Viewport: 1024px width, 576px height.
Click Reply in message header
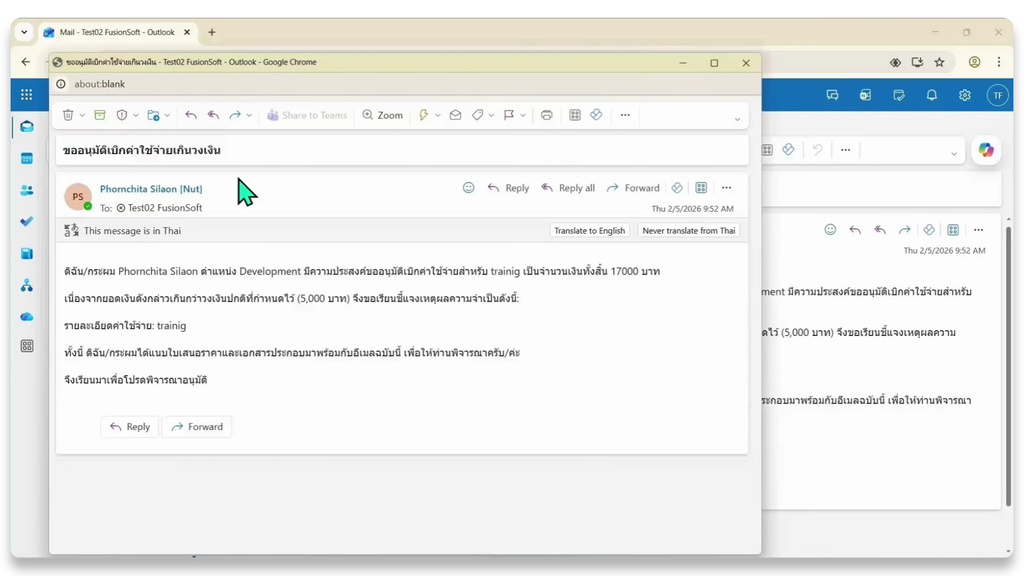pyautogui.click(x=508, y=187)
